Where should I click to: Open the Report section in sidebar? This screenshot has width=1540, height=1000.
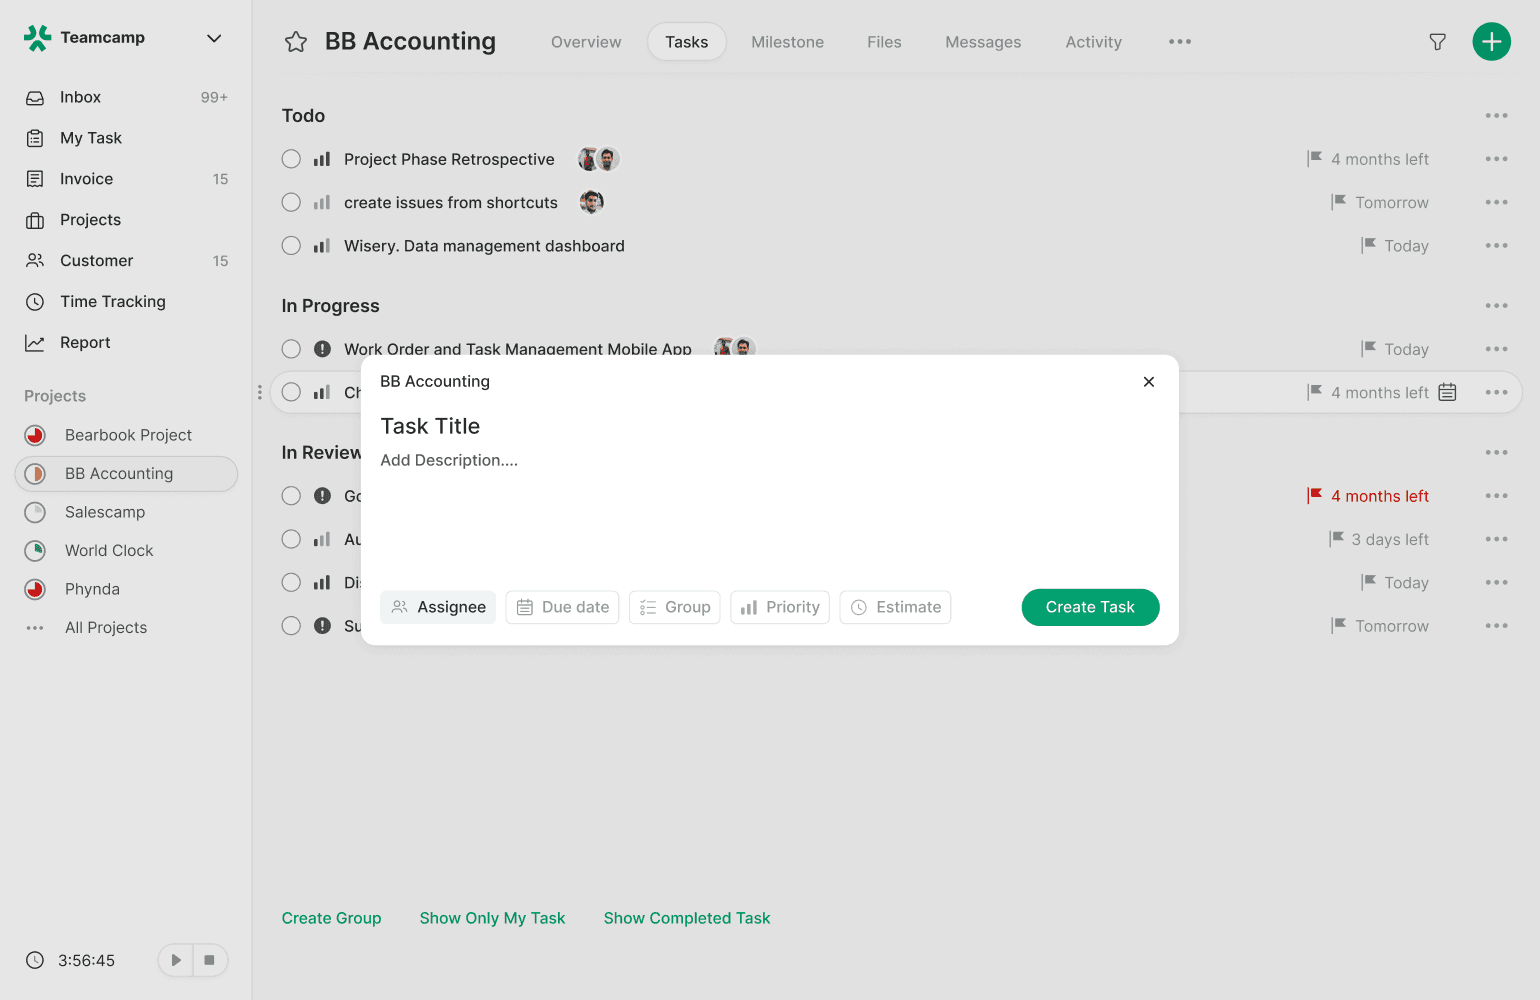(85, 343)
